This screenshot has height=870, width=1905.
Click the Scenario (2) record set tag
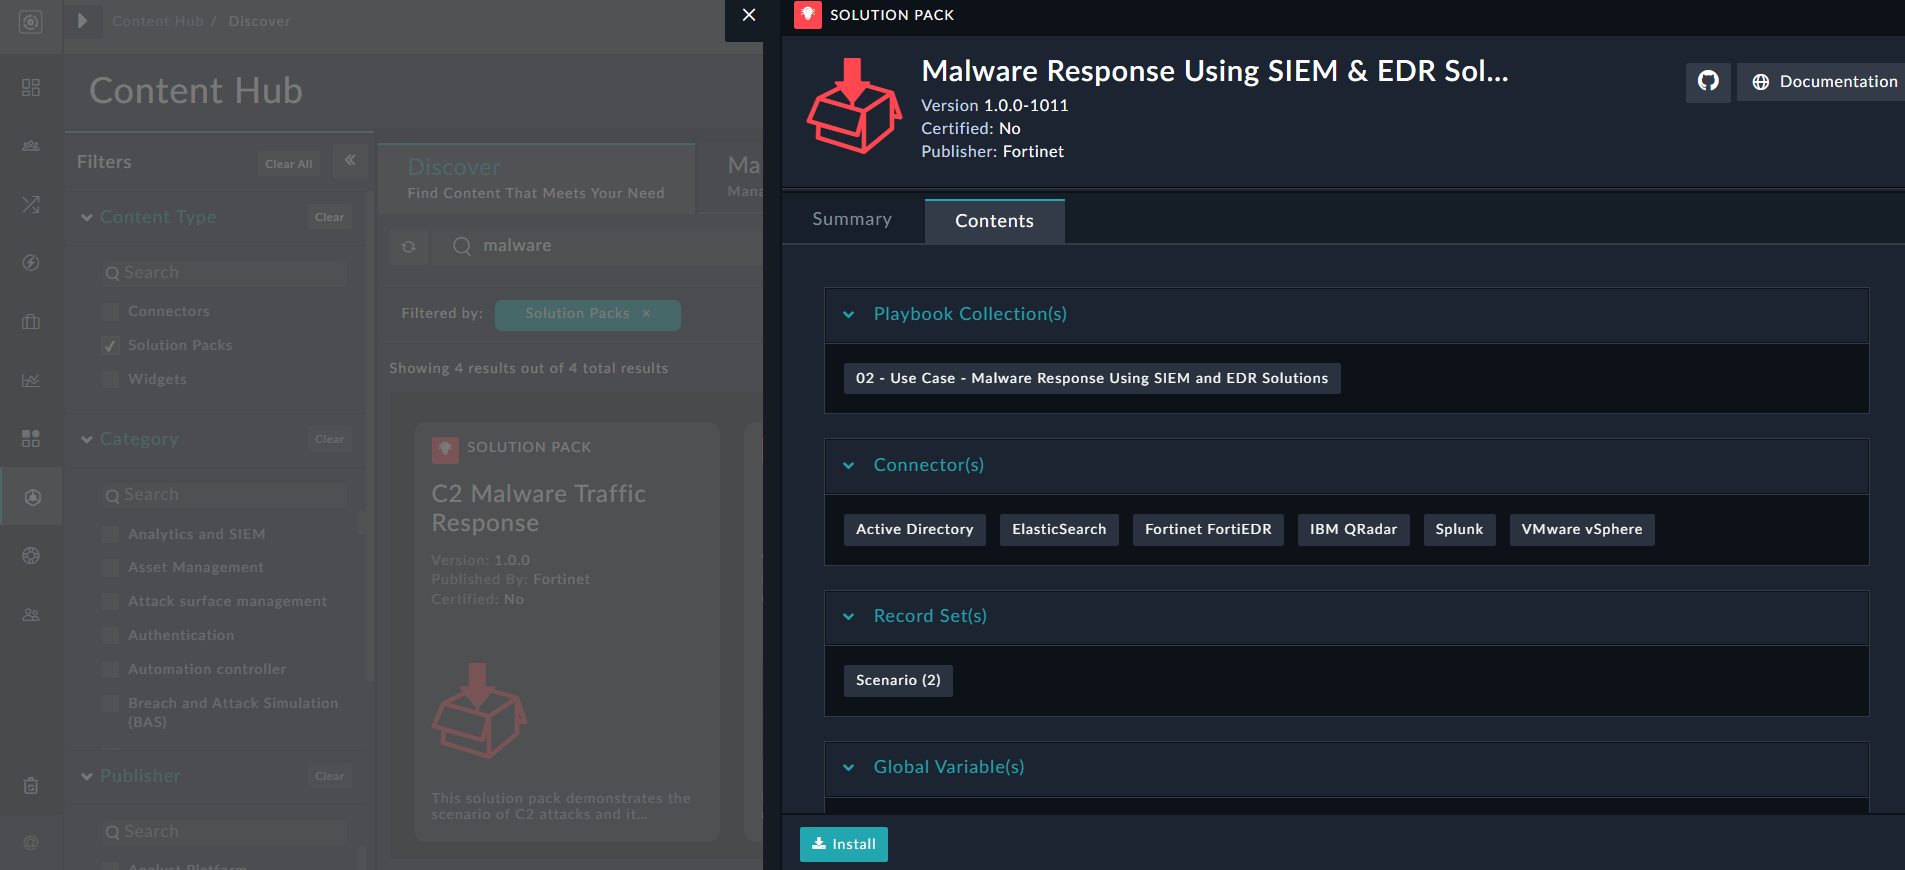(x=898, y=680)
